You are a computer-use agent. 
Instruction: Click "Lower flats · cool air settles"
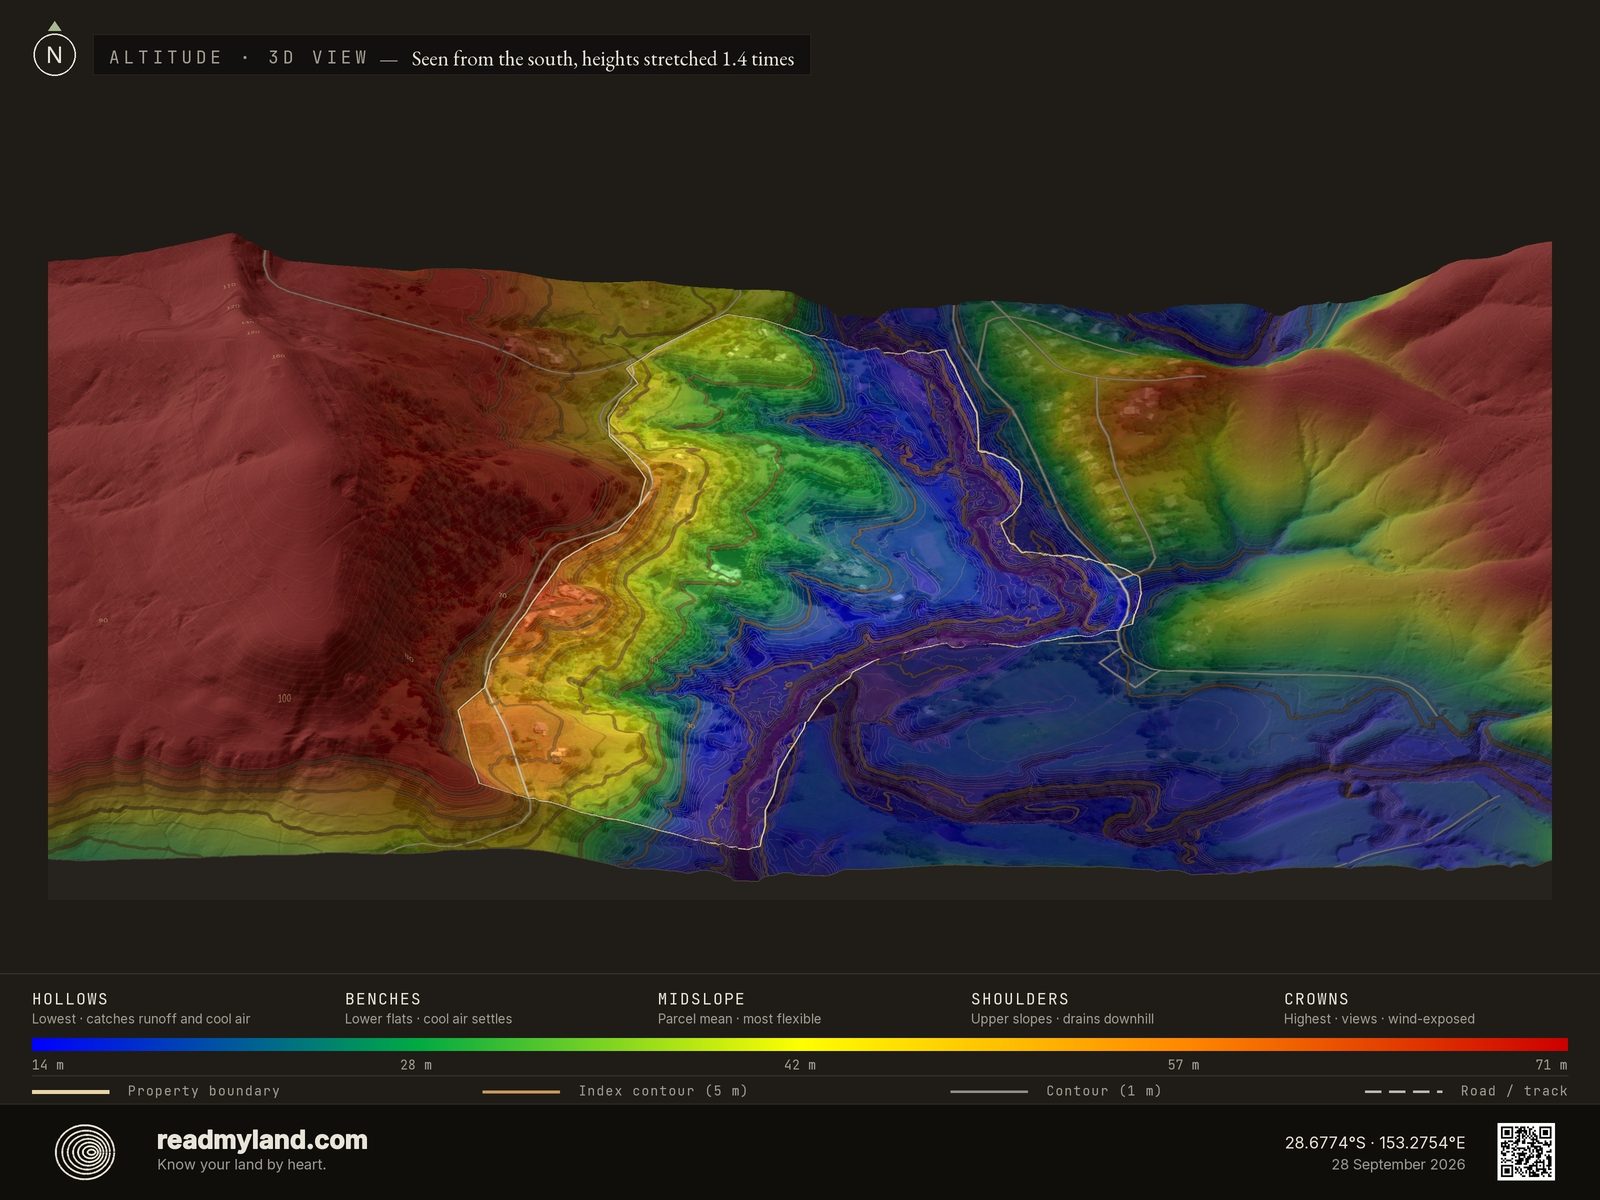tap(428, 1019)
